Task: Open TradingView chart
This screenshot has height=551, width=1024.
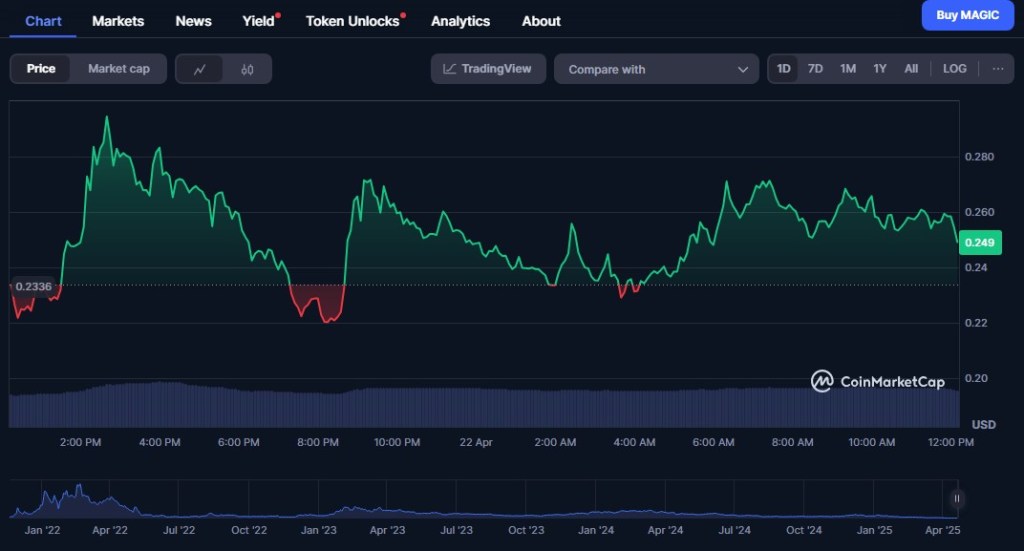Action: [488, 69]
